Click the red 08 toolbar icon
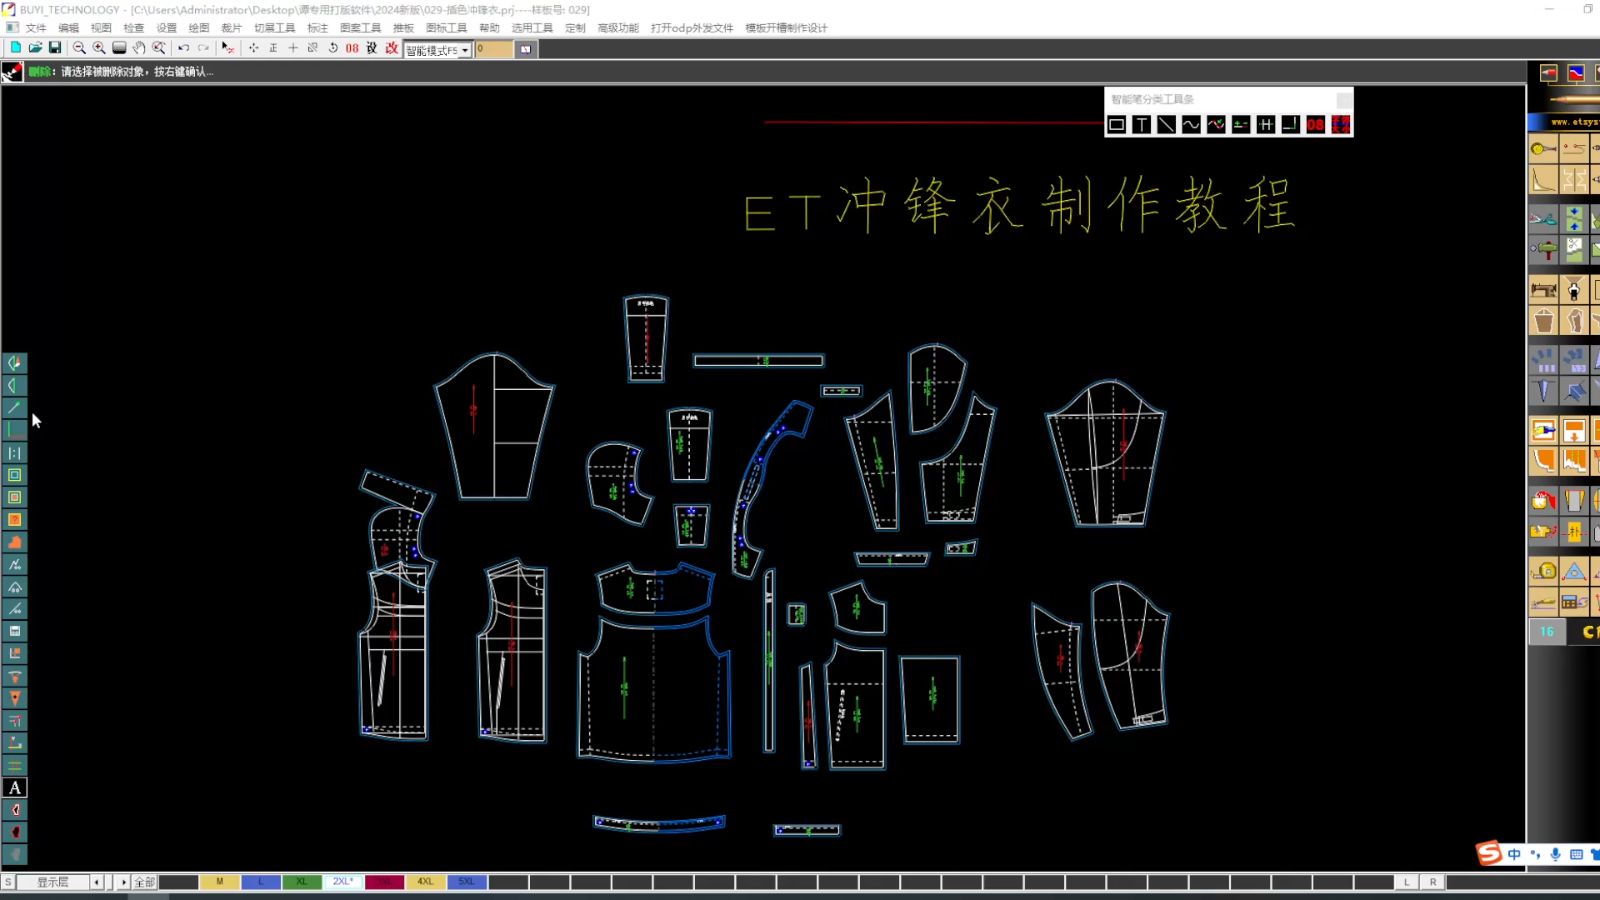 click(352, 48)
